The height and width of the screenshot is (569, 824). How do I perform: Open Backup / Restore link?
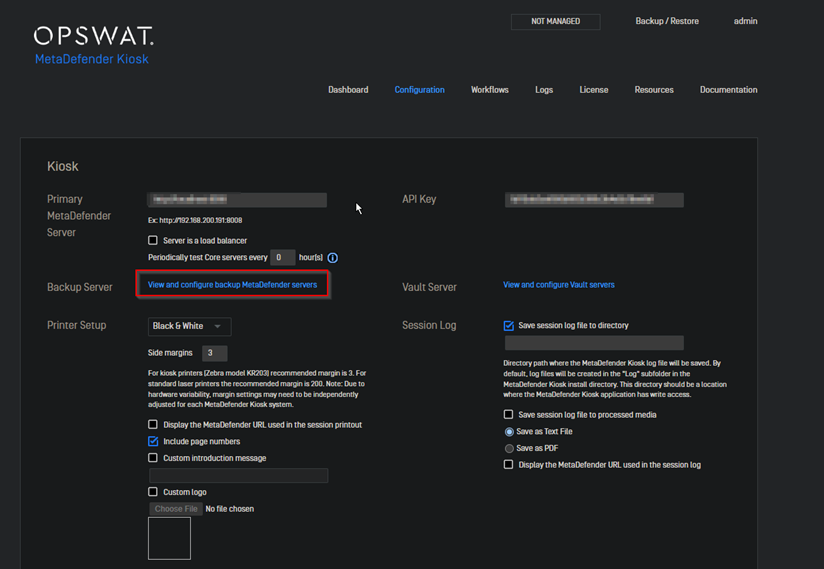pyautogui.click(x=667, y=21)
